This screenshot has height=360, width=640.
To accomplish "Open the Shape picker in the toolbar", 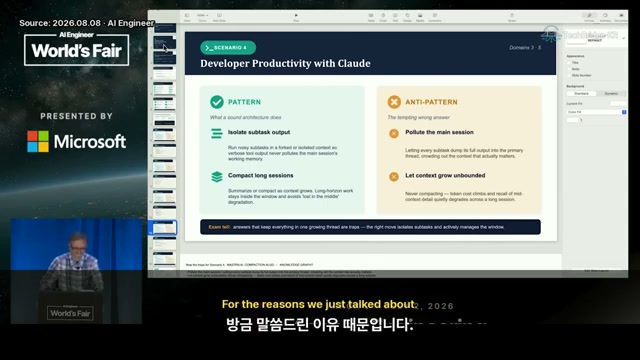I will click(407, 17).
